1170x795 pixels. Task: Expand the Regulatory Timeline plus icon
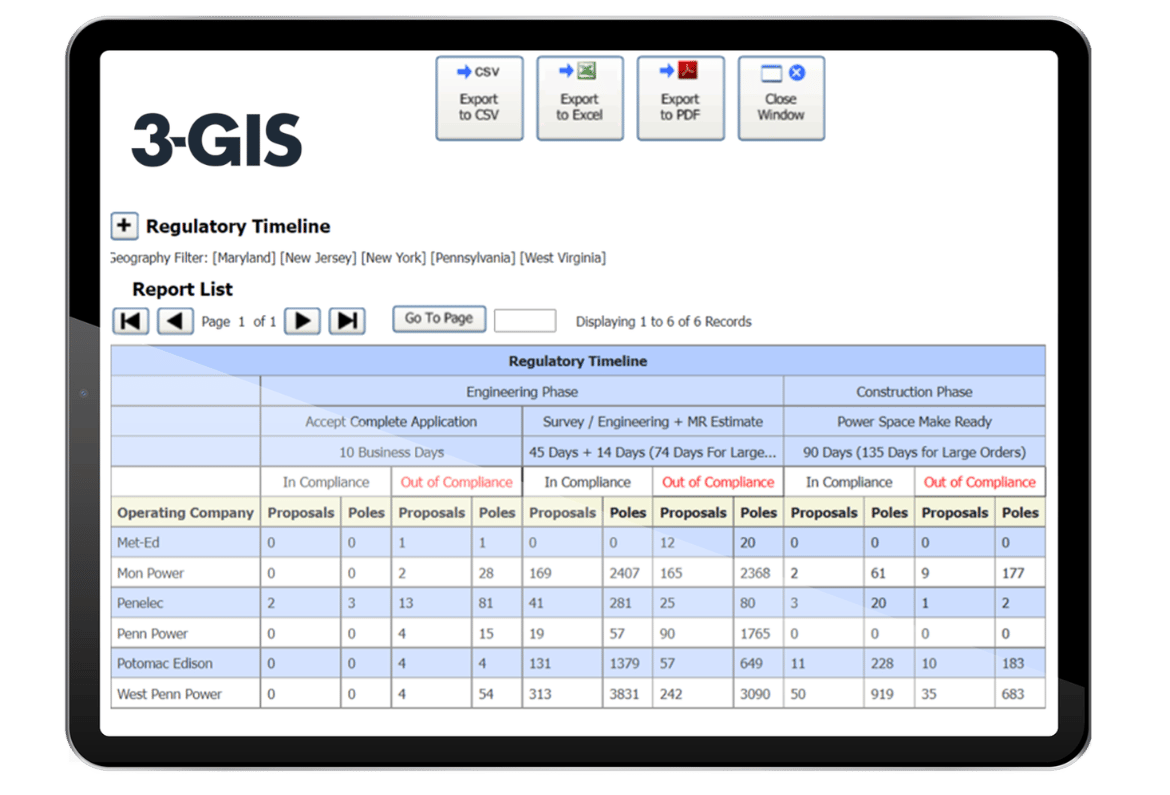click(124, 225)
